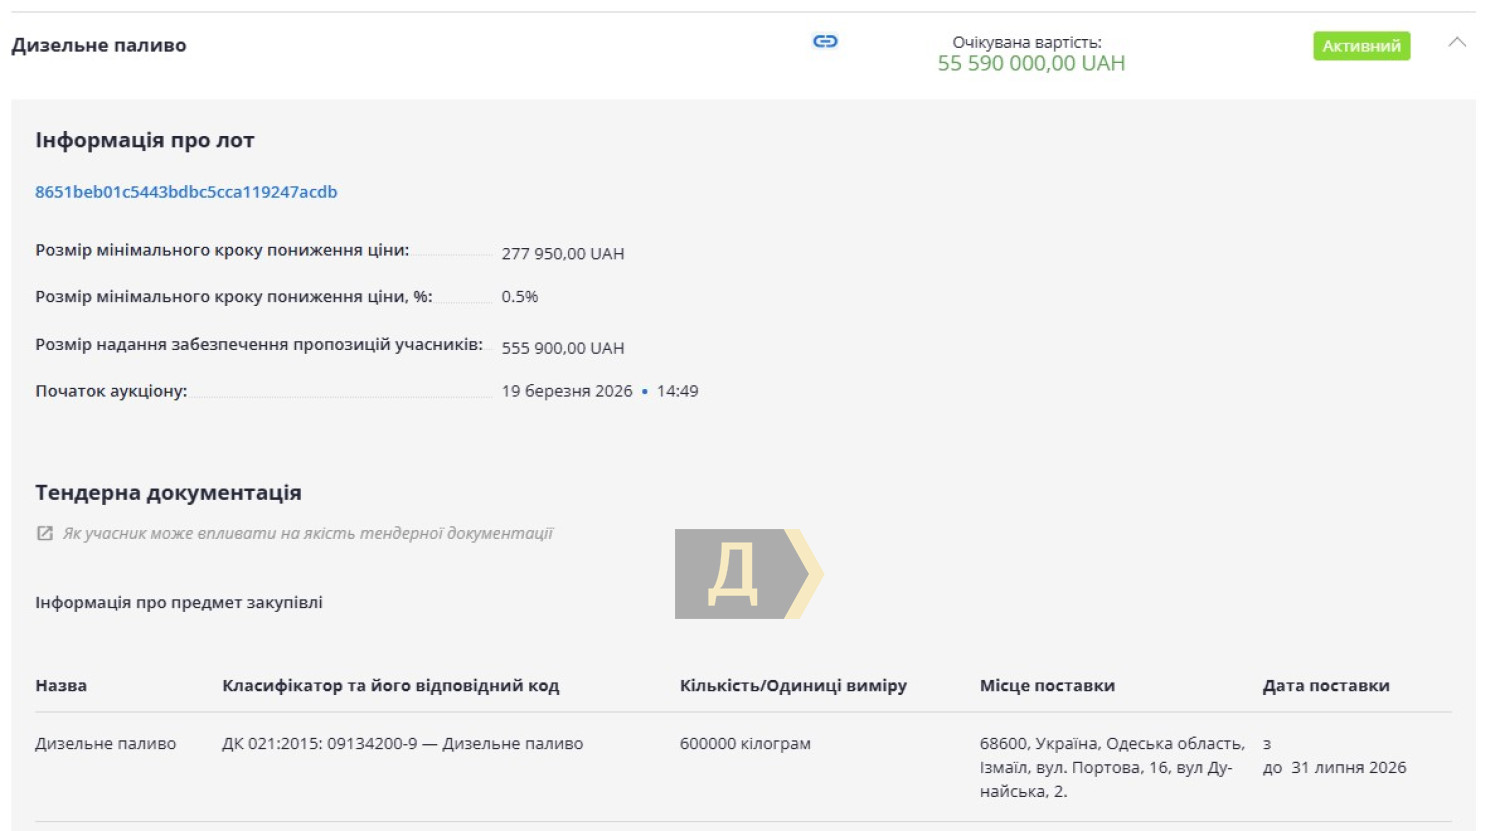The height and width of the screenshot is (831, 1500).
Task: Select classifier code ДК 021:2015: 09134200-9 cell
Action: point(402,744)
